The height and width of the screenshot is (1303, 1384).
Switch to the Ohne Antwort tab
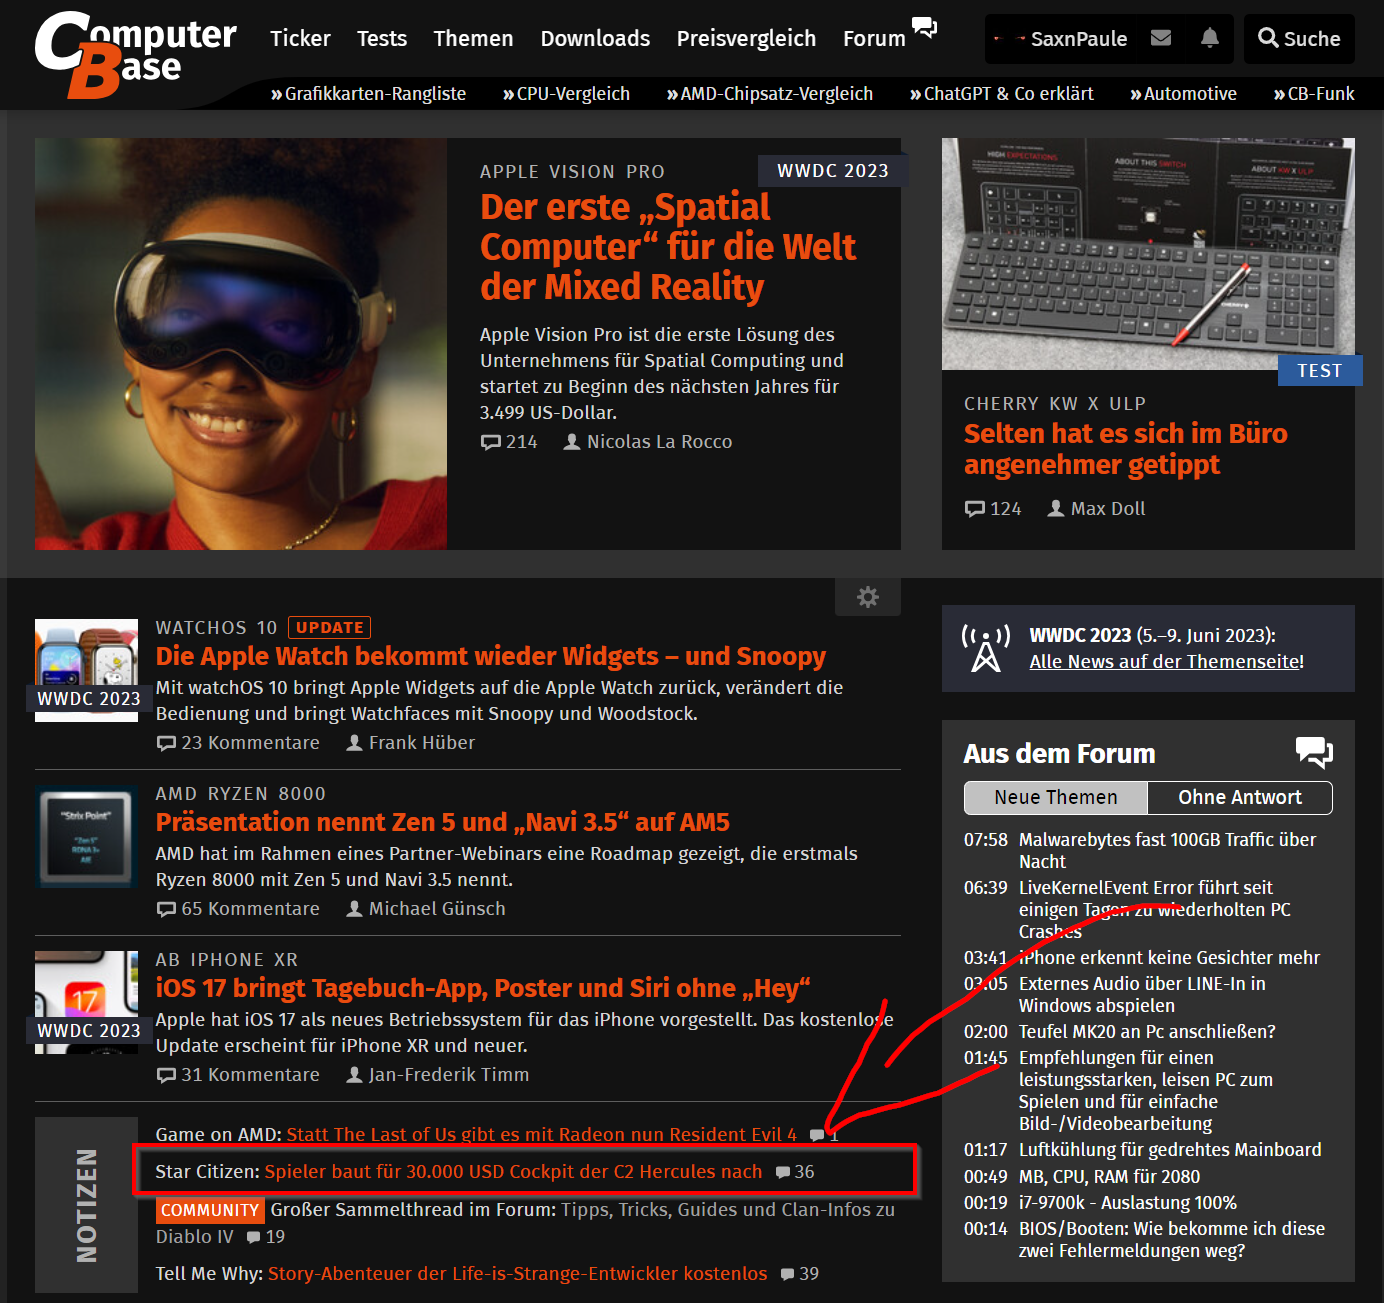(1240, 798)
